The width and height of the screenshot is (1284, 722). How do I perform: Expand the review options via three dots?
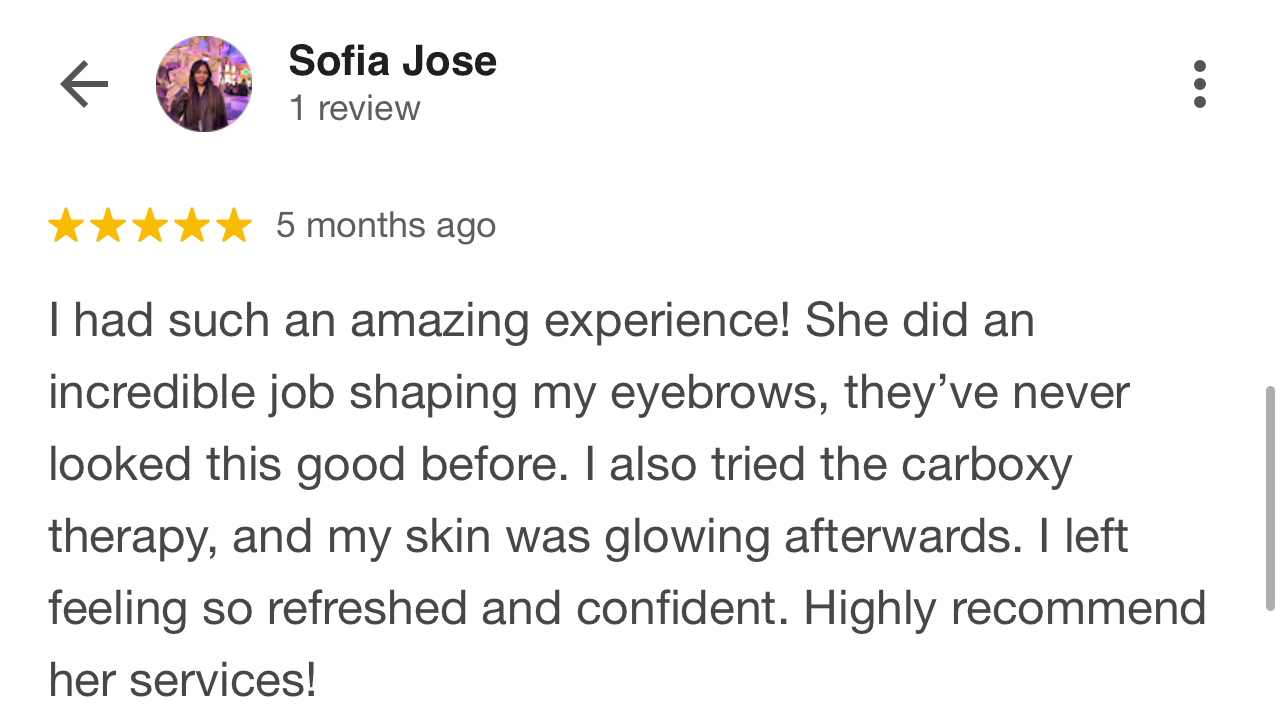point(1200,83)
